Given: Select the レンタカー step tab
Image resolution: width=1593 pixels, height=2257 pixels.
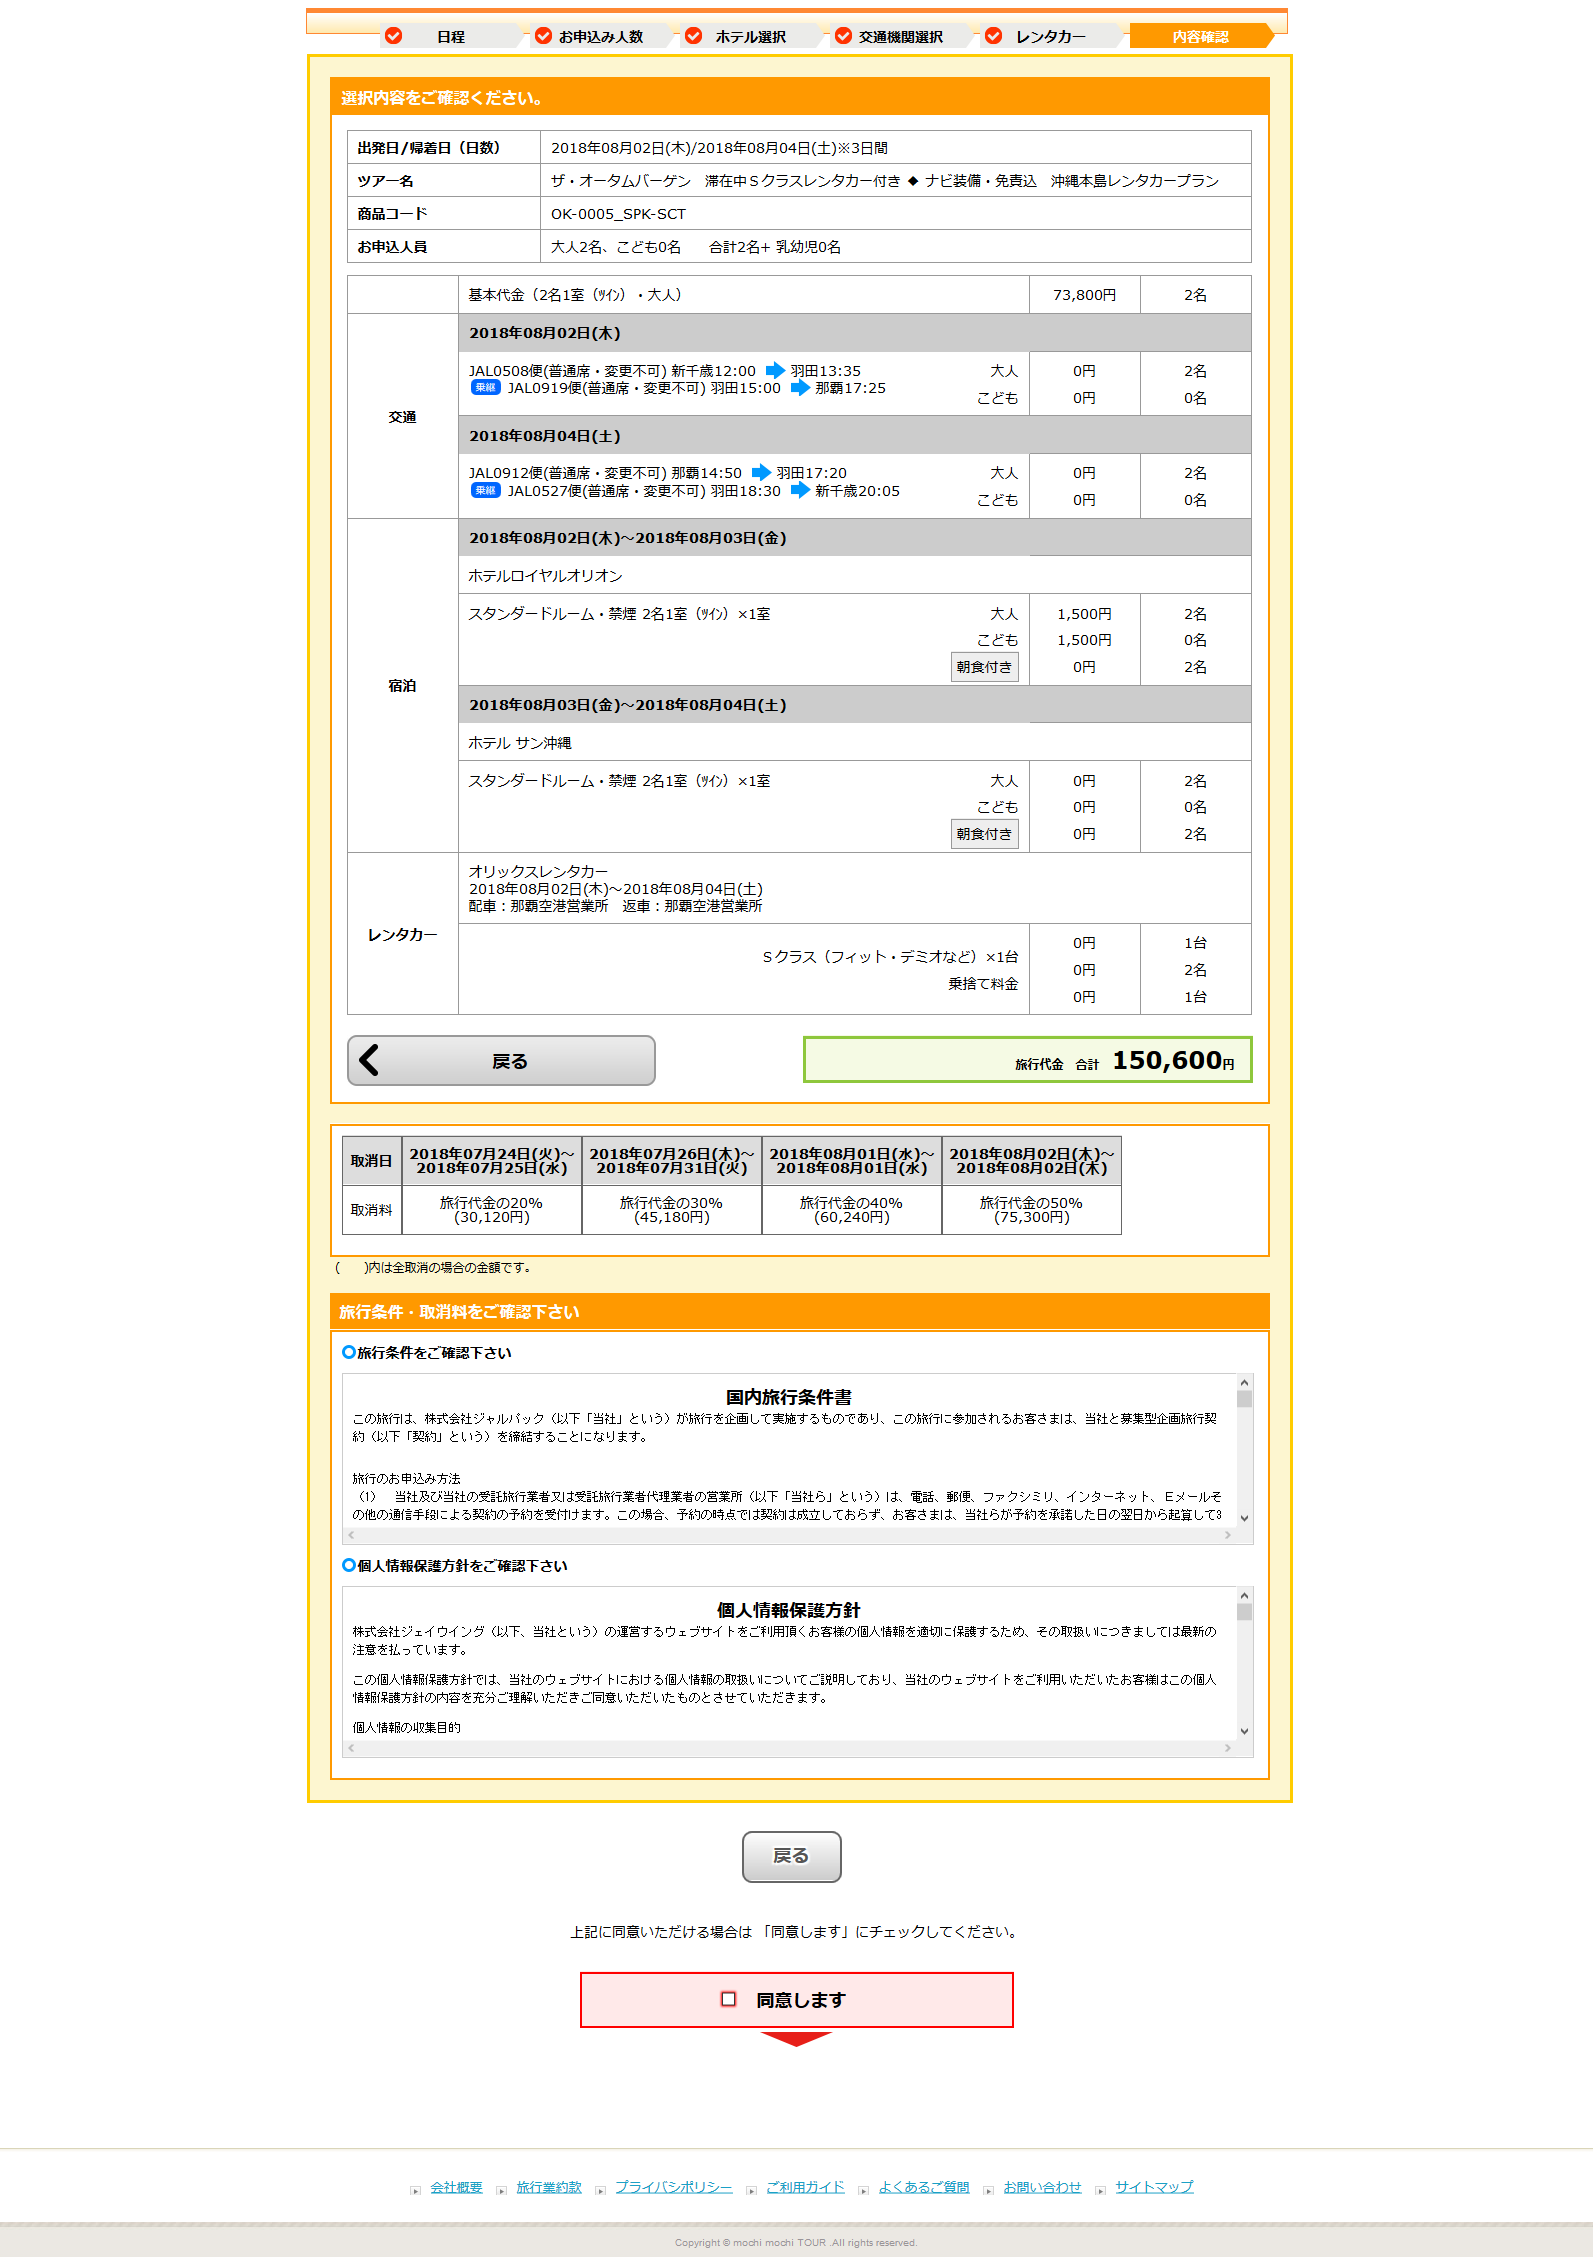Looking at the screenshot, I should point(1051,36).
